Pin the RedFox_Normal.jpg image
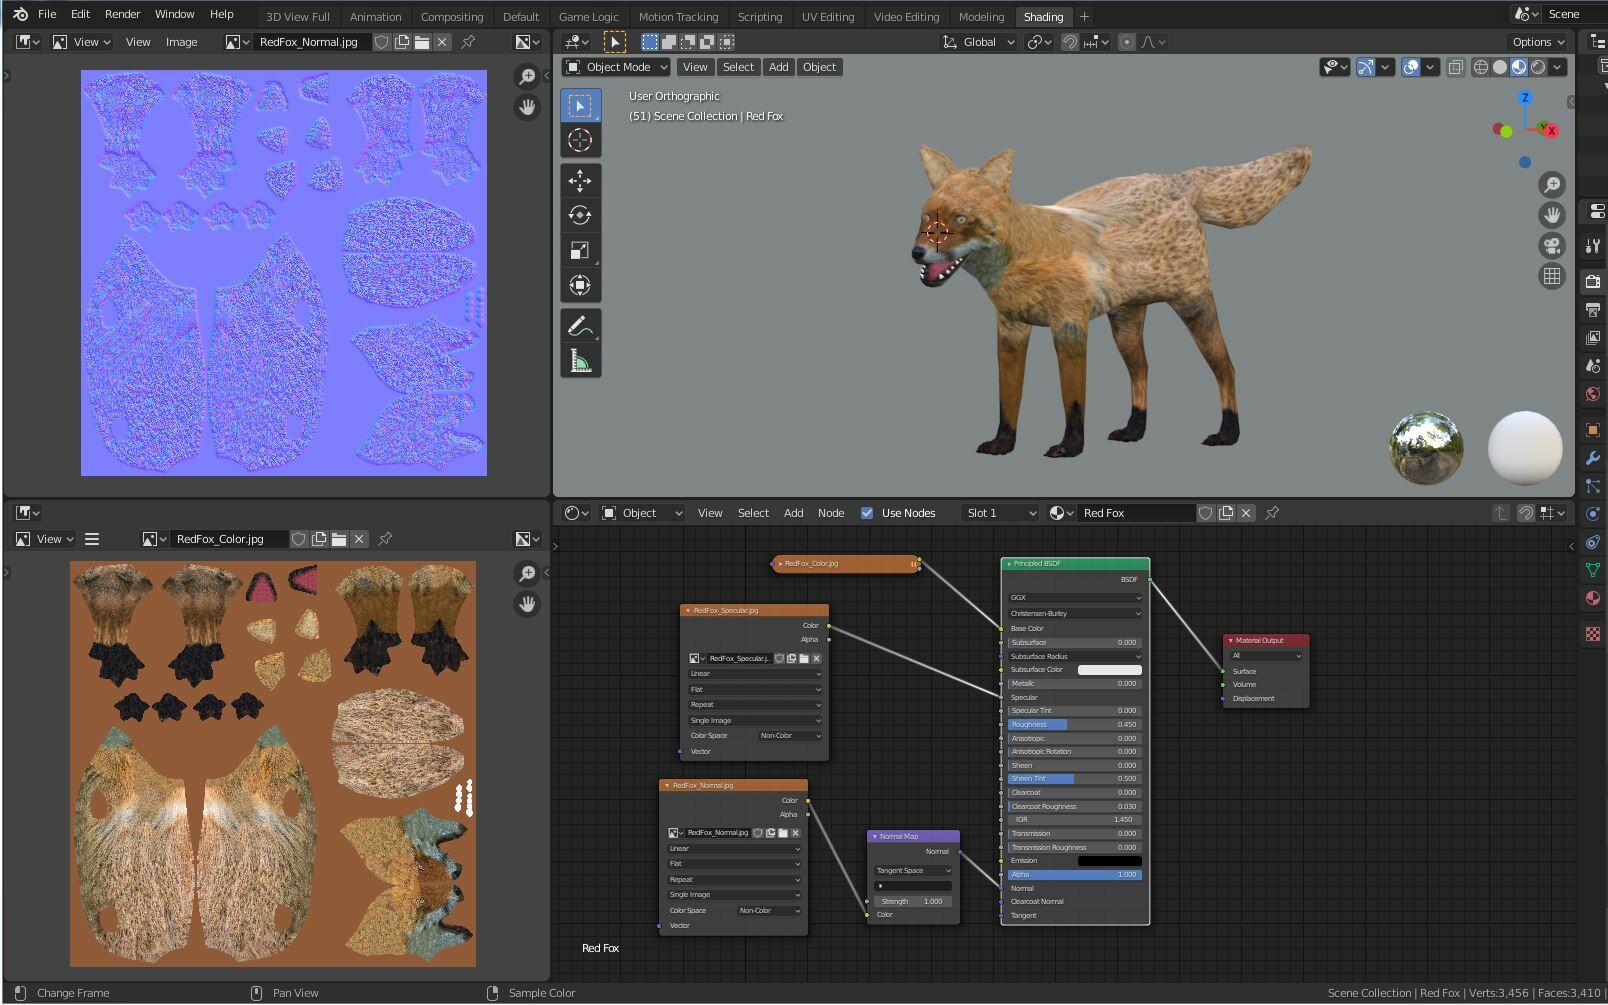 (466, 42)
